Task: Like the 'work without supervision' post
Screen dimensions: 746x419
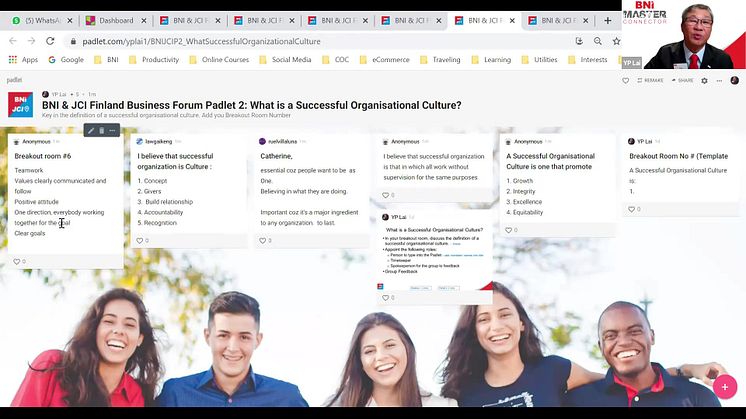Action: click(x=385, y=195)
